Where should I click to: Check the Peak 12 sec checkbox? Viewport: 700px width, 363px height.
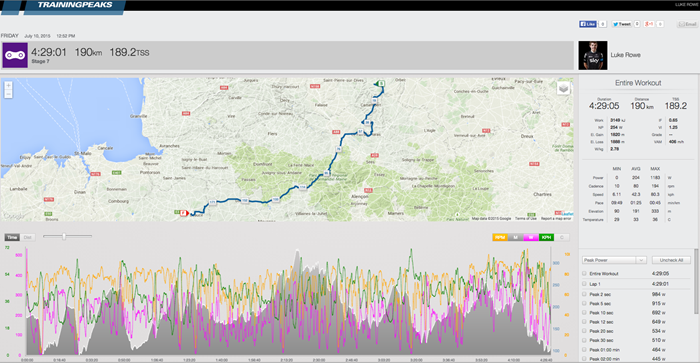[584, 321]
